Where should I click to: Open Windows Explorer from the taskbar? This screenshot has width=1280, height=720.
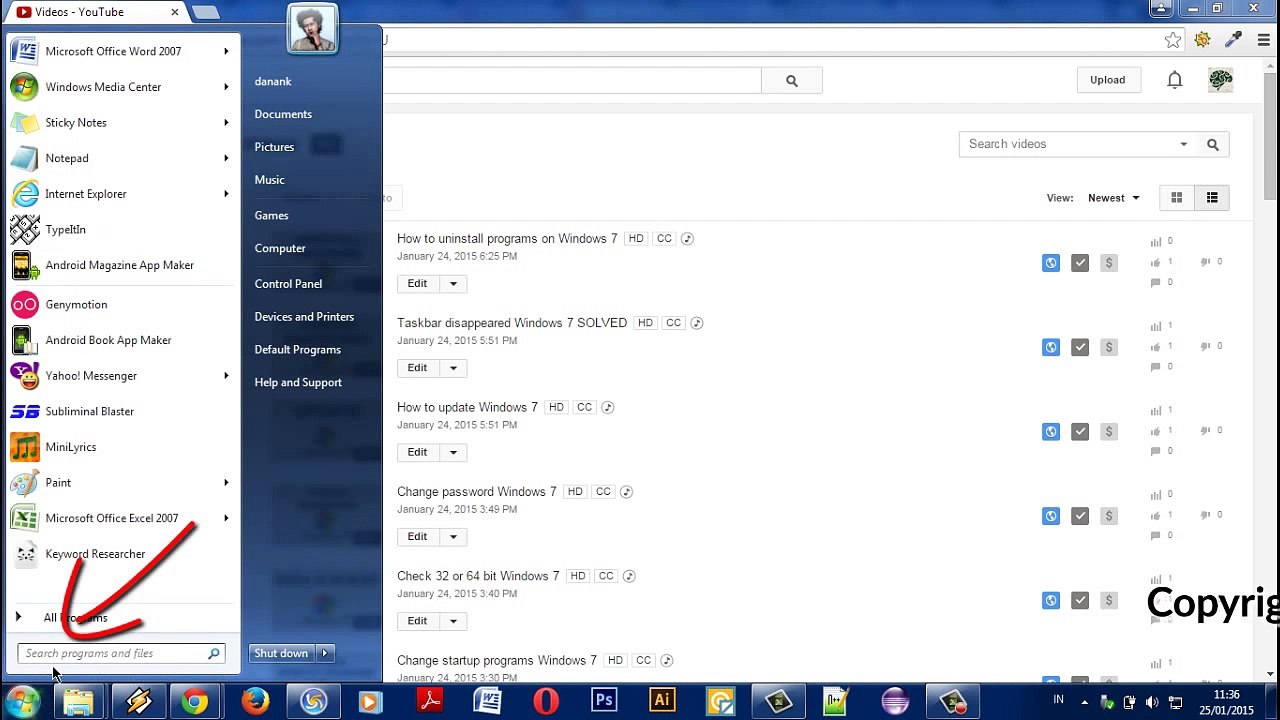point(79,701)
